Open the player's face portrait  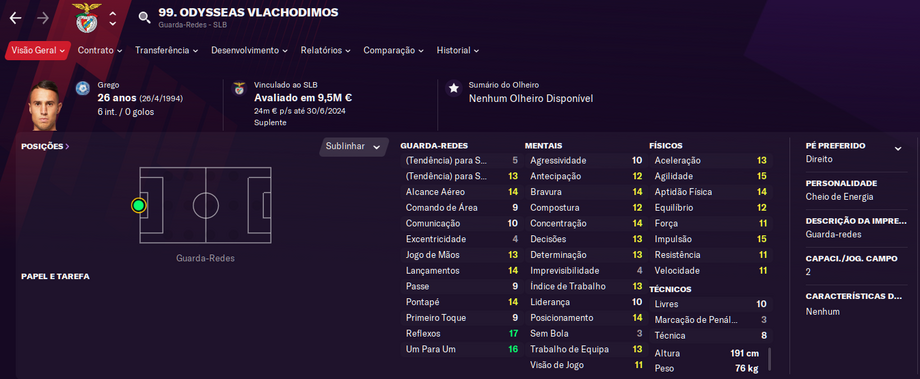coord(45,106)
